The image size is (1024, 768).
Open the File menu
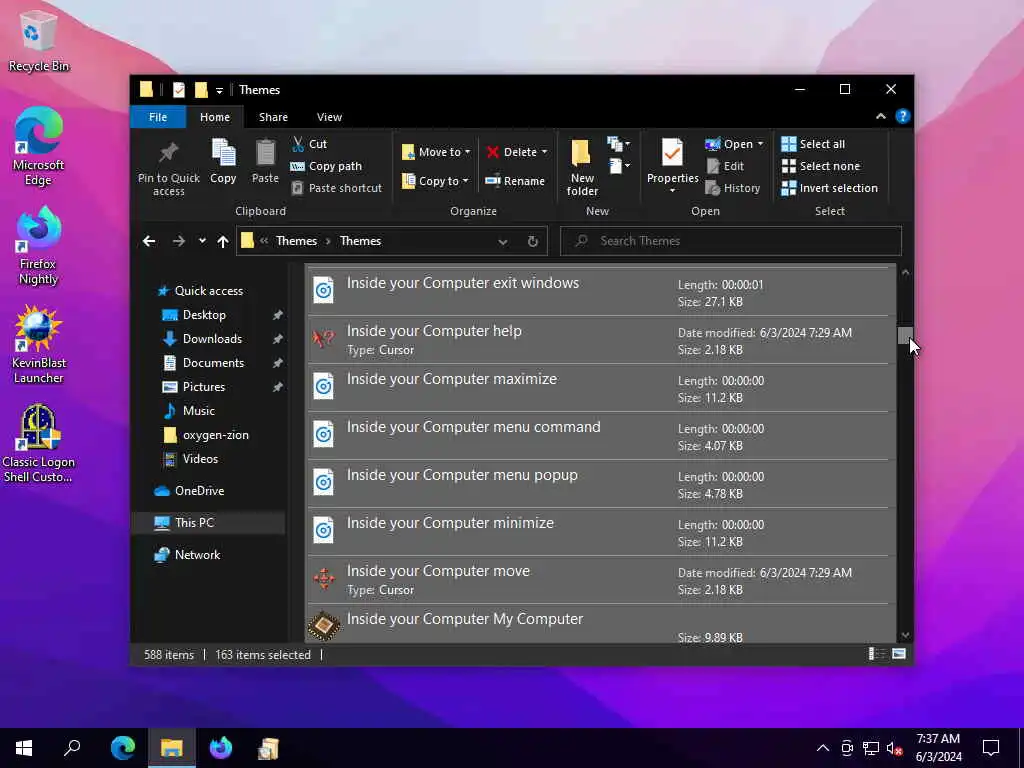pyautogui.click(x=158, y=117)
